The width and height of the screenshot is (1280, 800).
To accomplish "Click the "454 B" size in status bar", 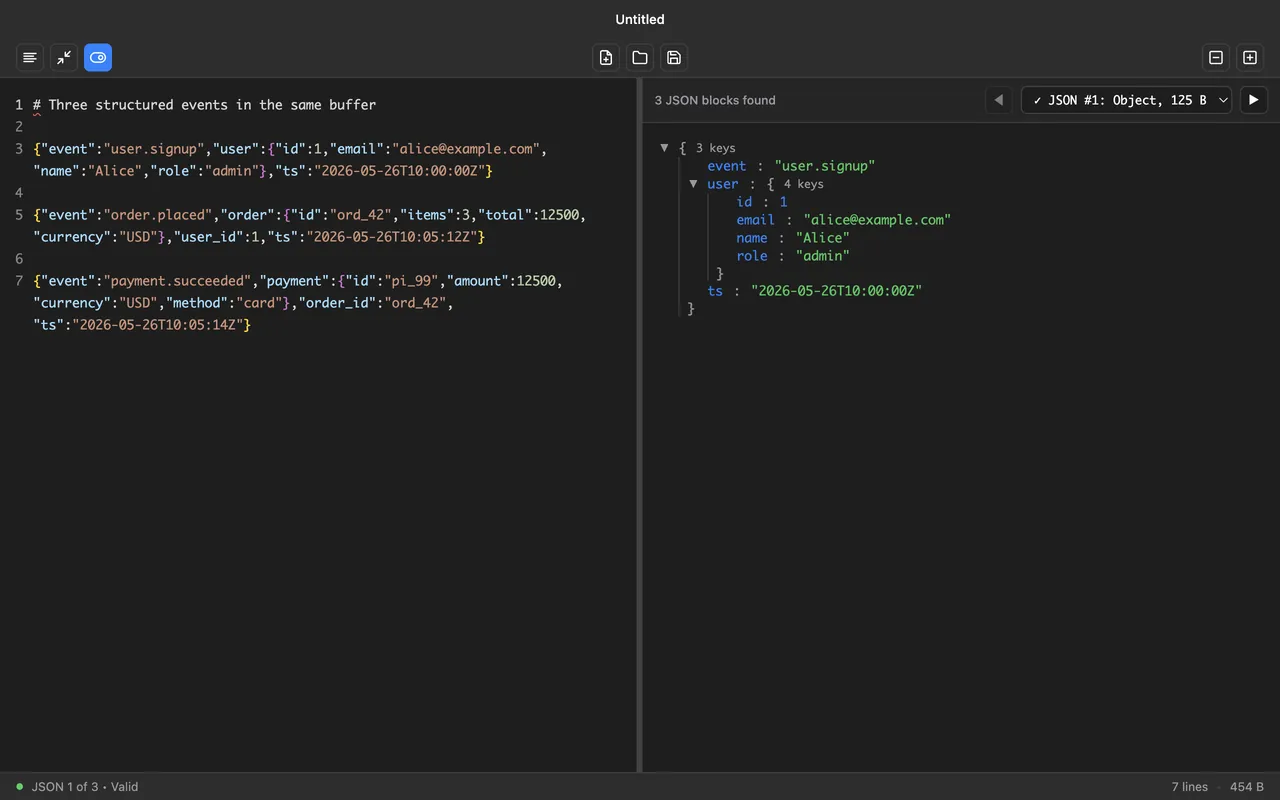I will click(1247, 787).
